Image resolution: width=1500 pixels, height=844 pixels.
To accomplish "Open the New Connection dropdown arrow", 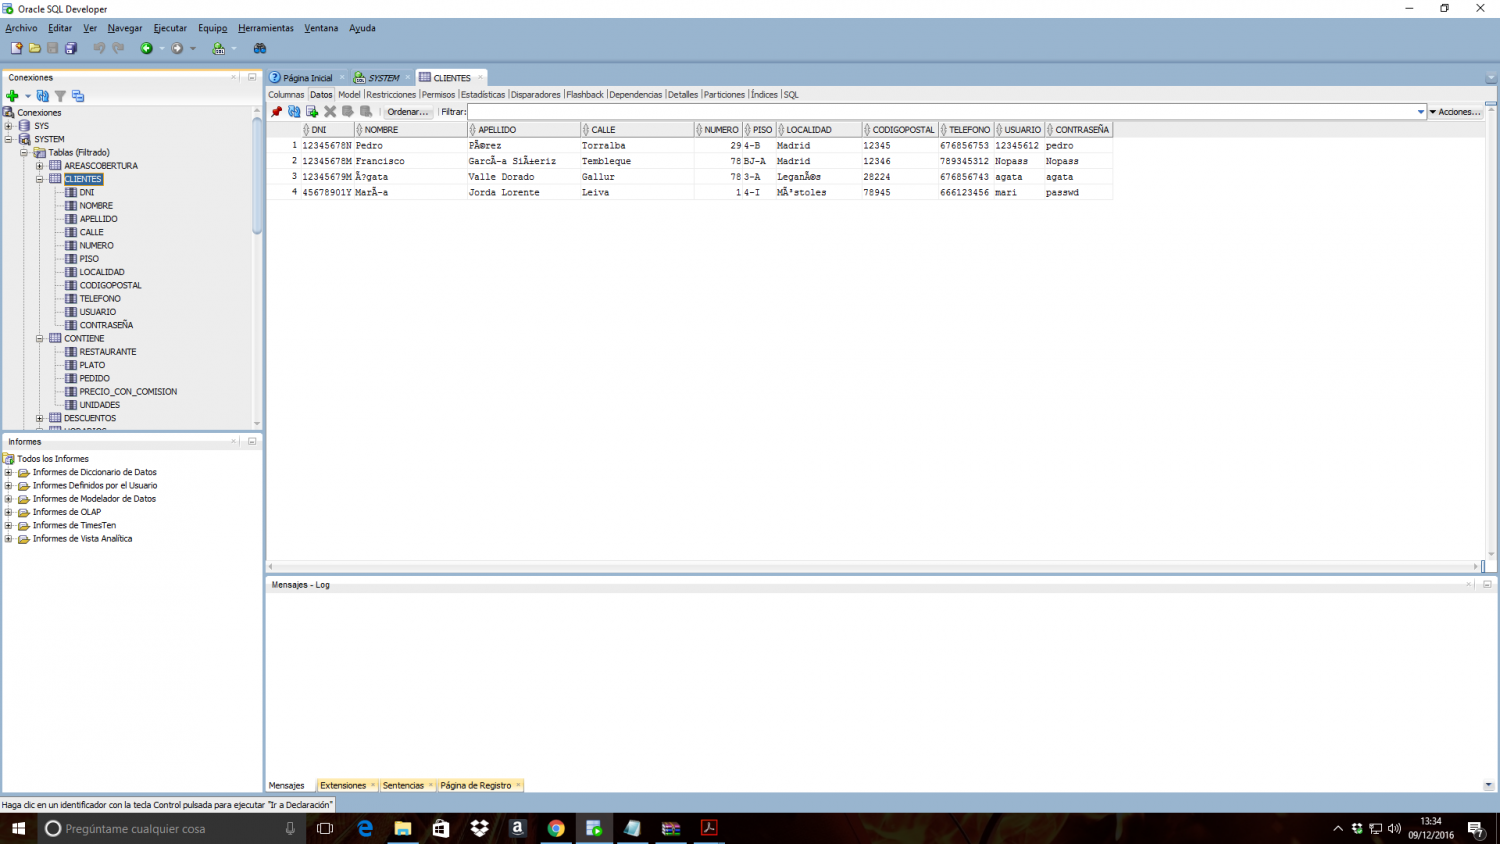I will 28,96.
